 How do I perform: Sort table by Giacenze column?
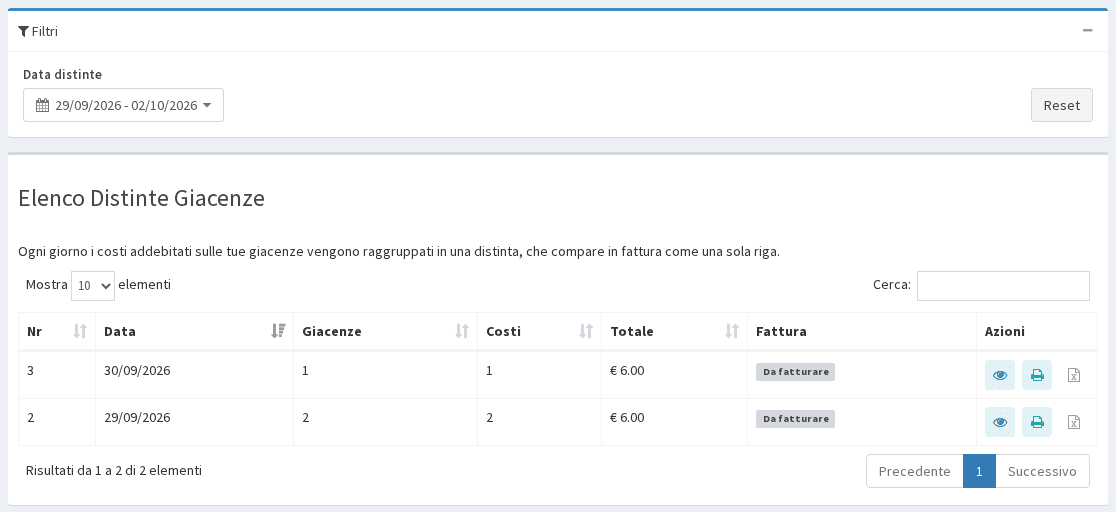coord(385,331)
